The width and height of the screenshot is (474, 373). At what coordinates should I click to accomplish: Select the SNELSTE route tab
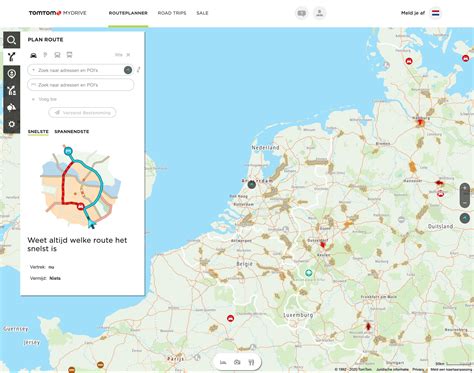[38, 132]
